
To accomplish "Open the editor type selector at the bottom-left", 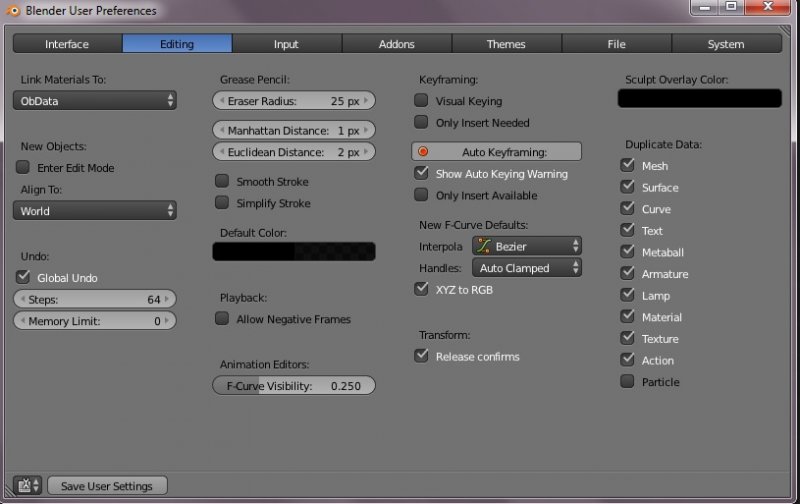I will click(x=28, y=485).
